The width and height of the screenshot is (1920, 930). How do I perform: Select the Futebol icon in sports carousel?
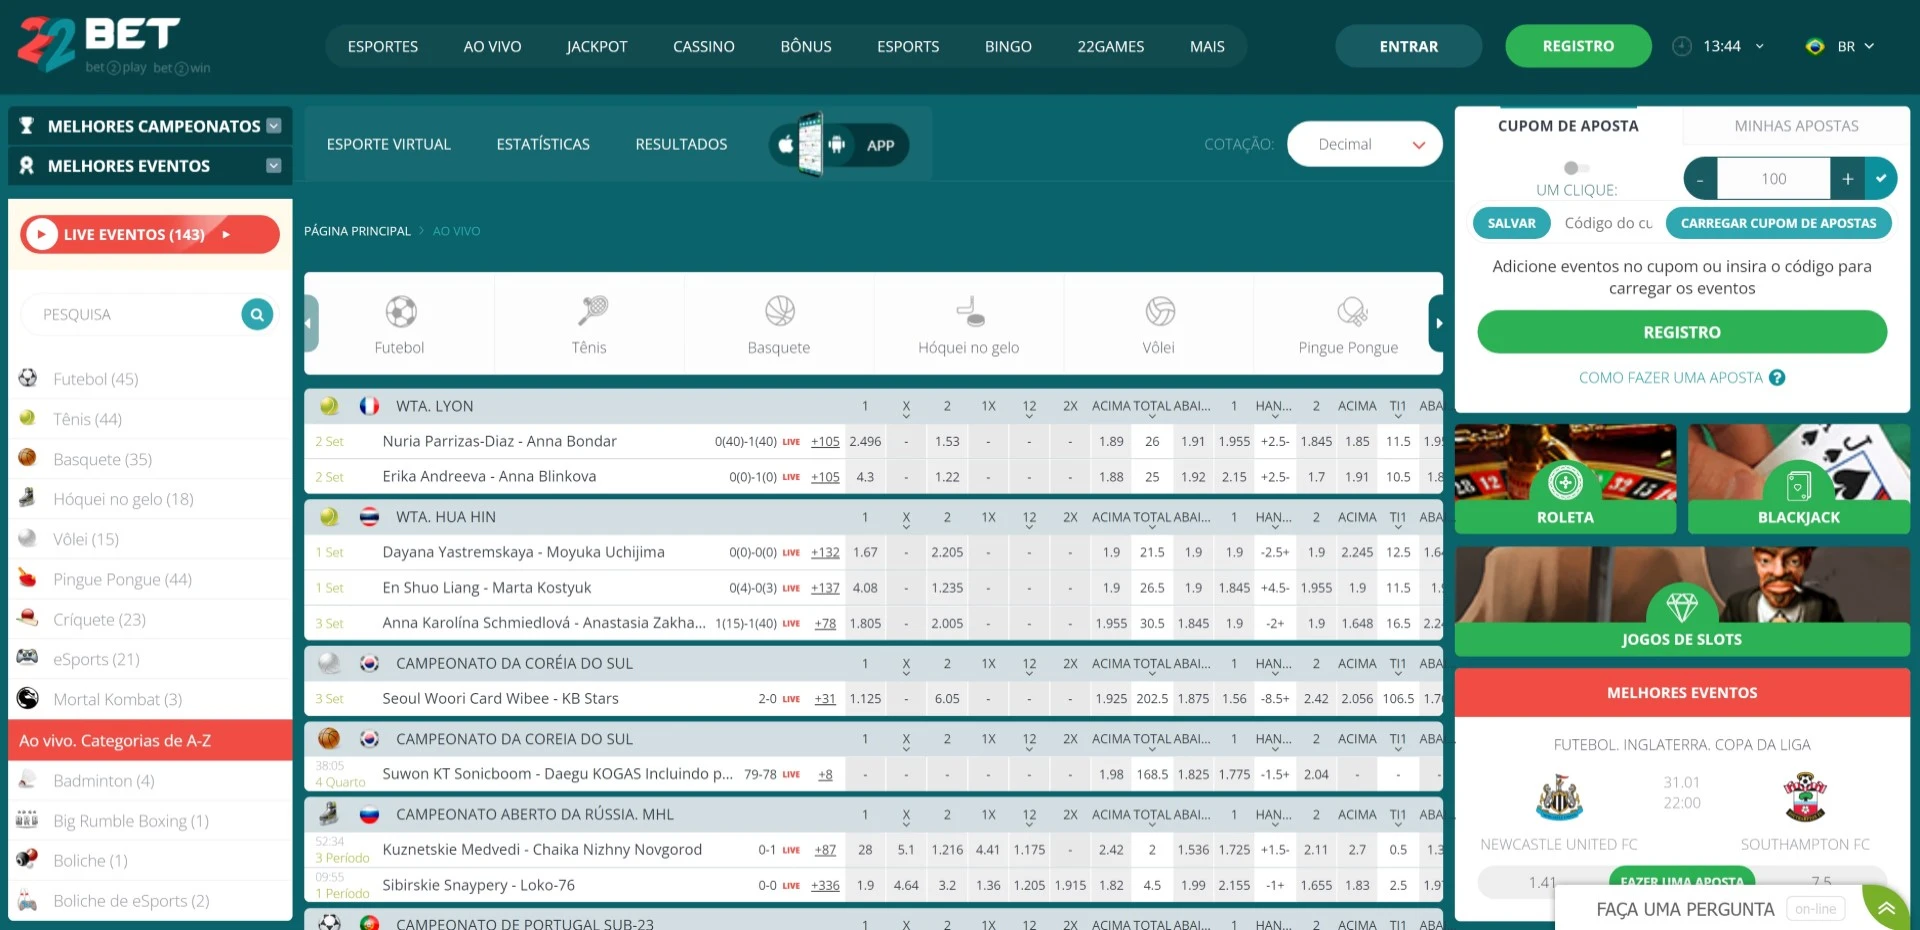click(400, 312)
